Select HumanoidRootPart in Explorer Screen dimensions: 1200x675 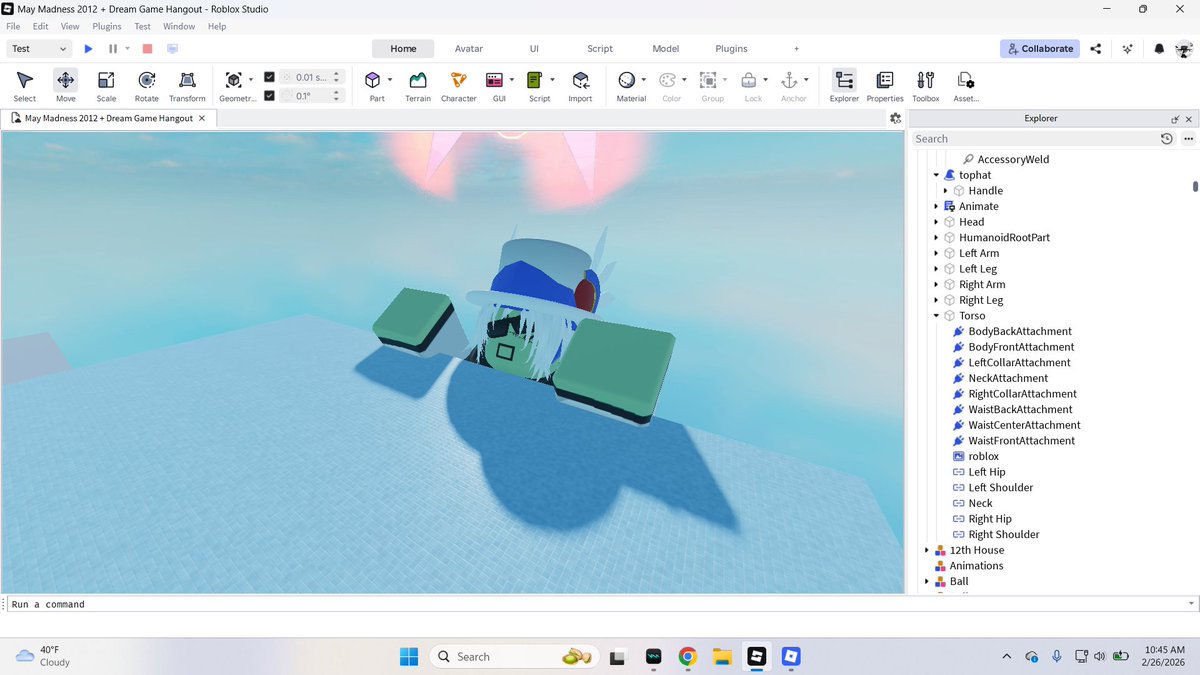pos(1004,238)
